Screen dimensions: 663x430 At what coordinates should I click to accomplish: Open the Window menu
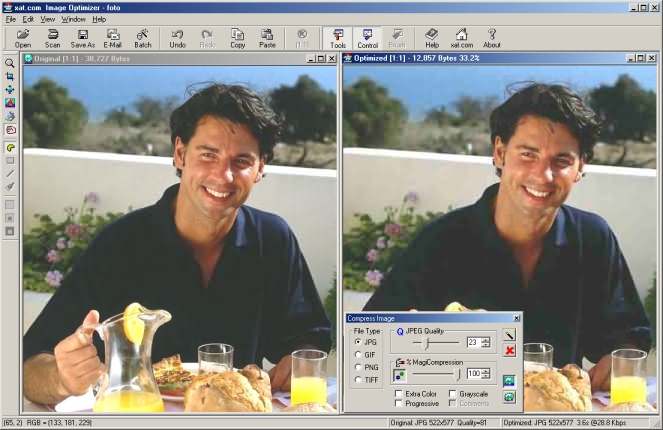click(x=73, y=19)
